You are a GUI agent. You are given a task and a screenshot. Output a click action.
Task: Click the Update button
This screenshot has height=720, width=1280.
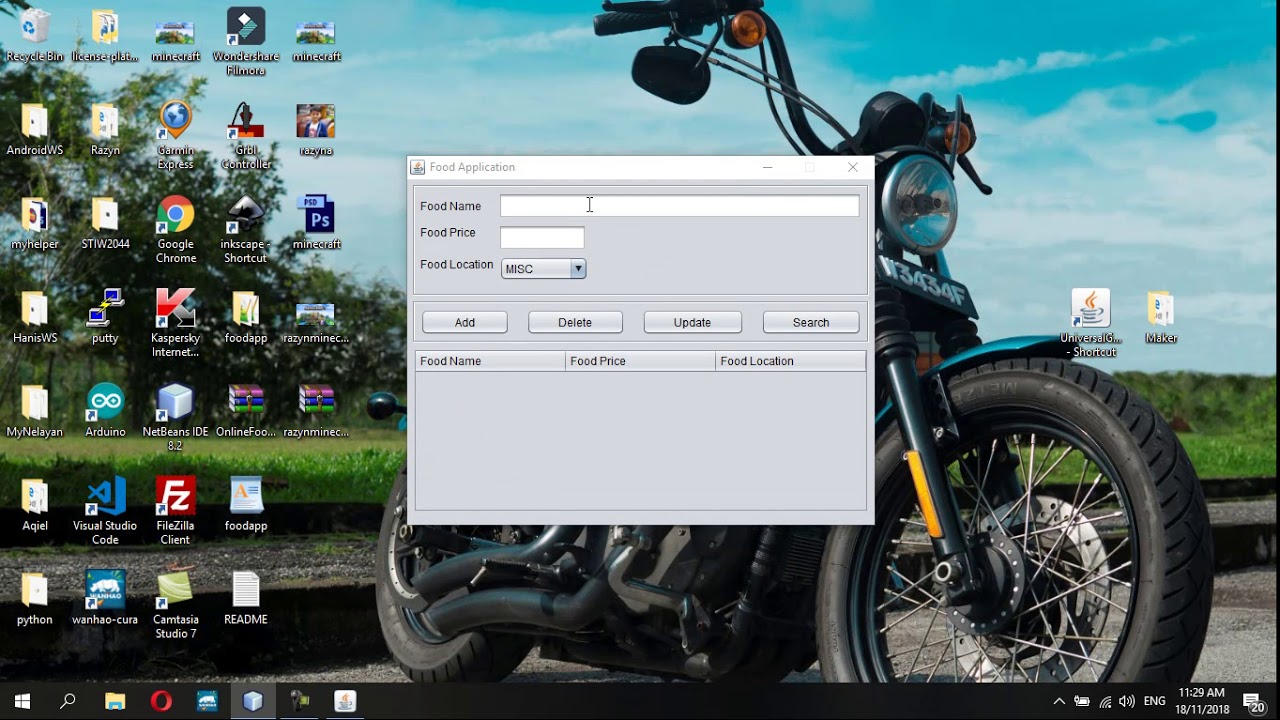pyautogui.click(x=692, y=322)
